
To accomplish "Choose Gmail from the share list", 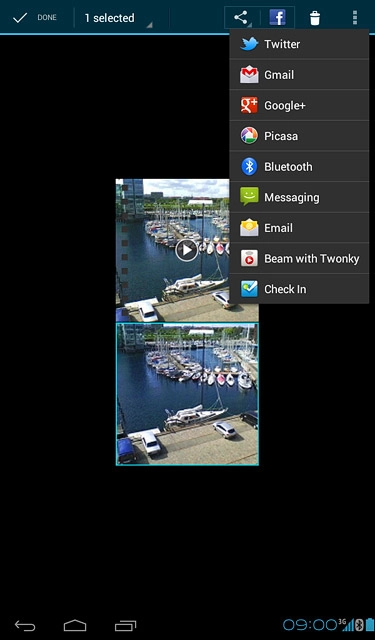I will click(300, 75).
